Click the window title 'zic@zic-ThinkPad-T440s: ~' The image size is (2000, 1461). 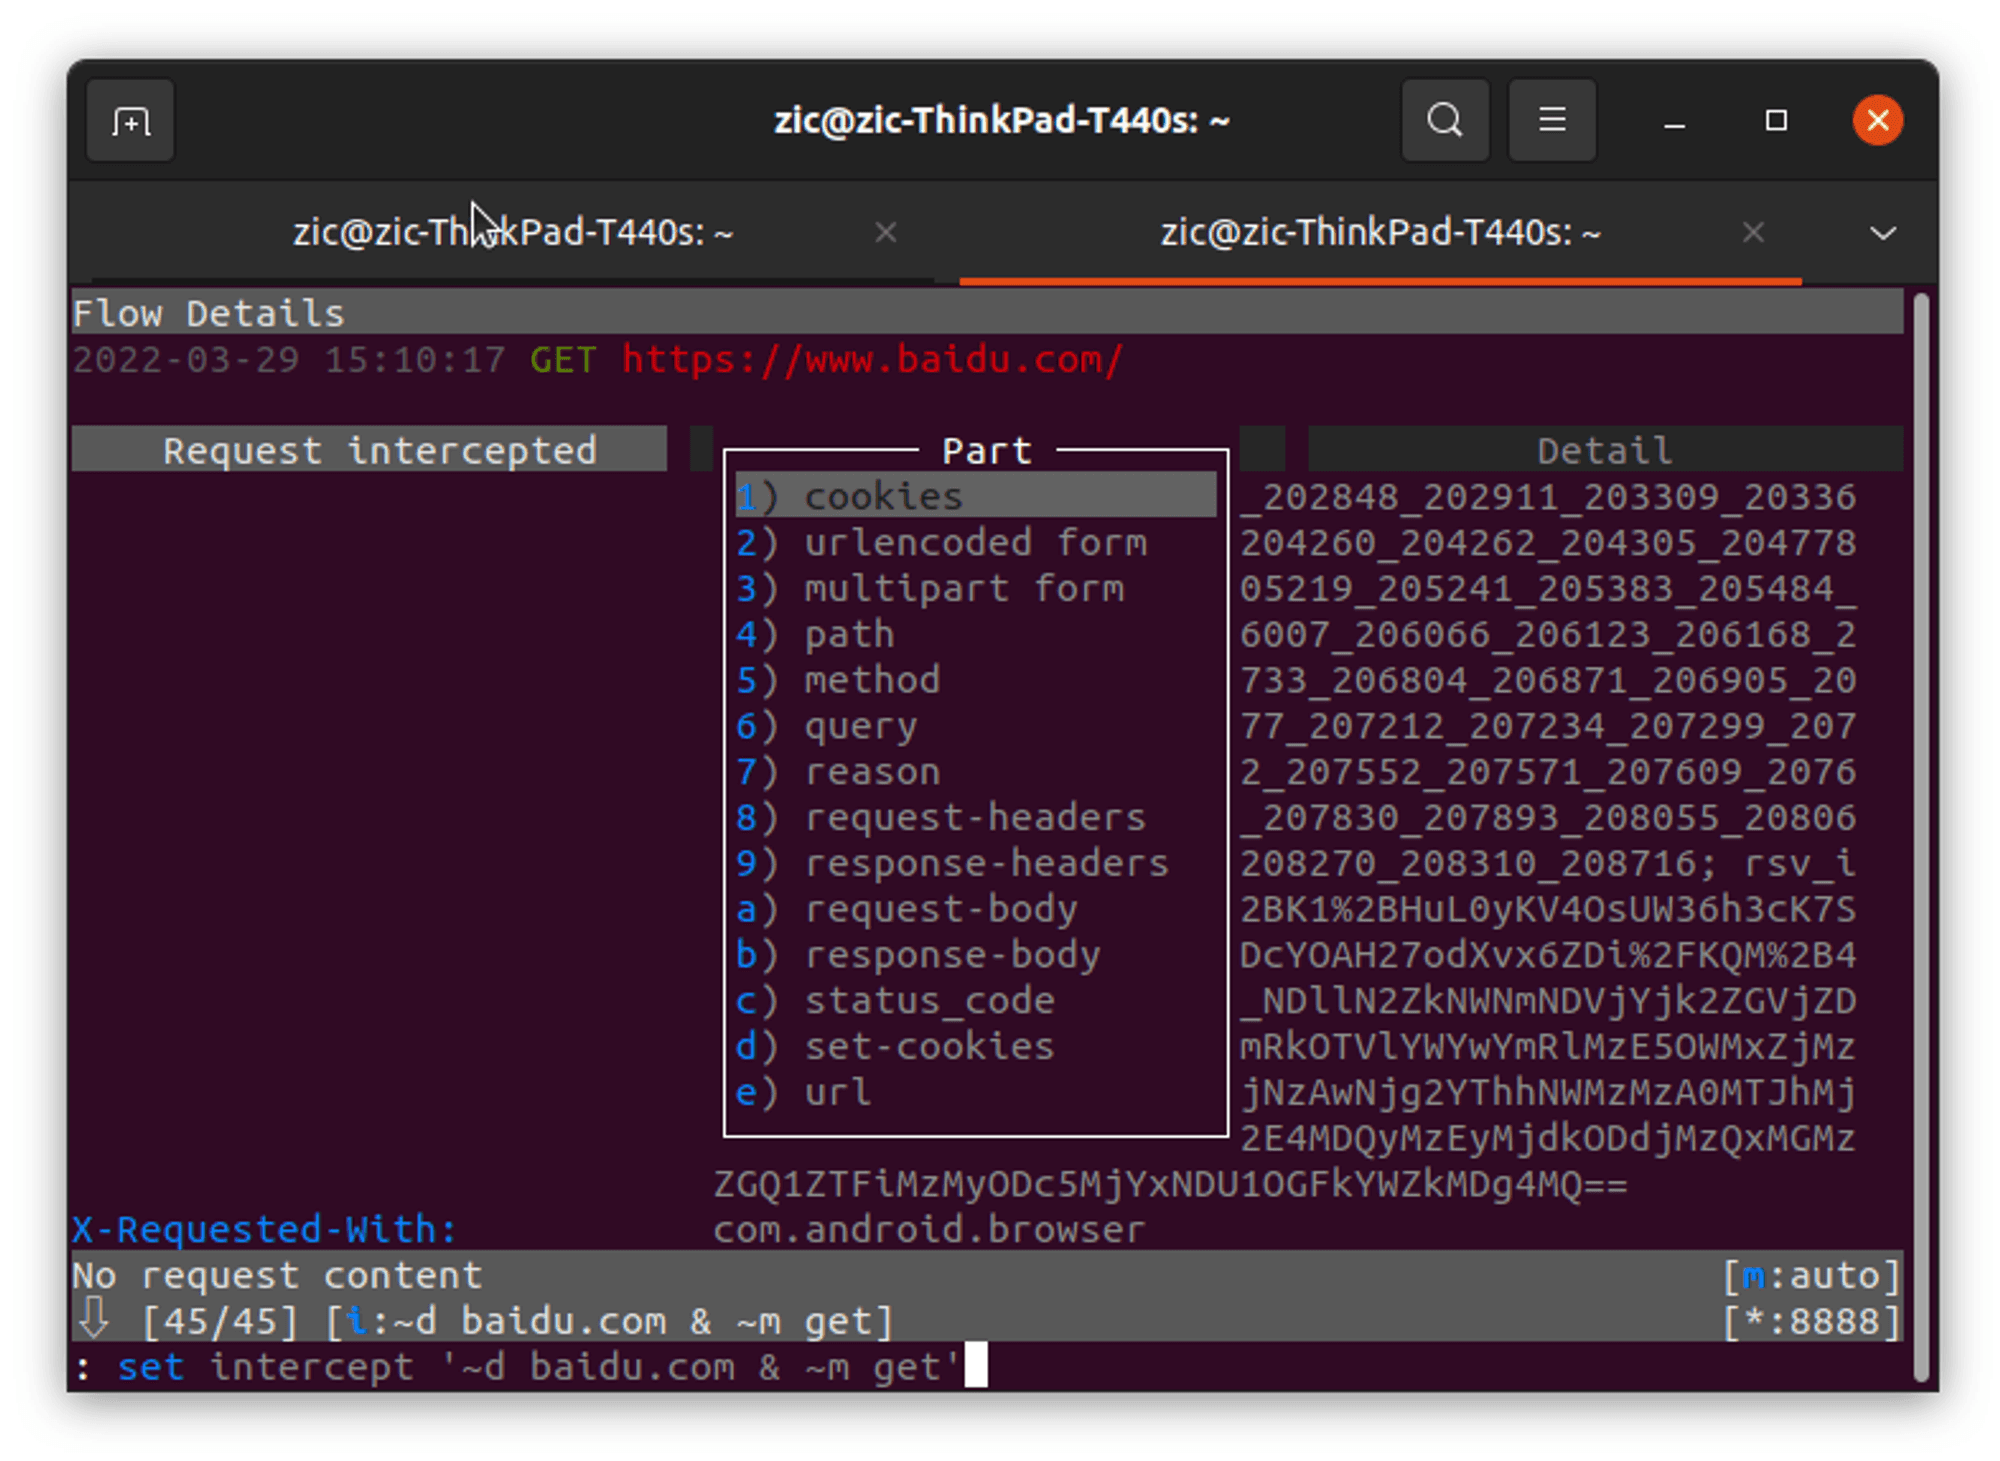pyautogui.click(x=1001, y=120)
